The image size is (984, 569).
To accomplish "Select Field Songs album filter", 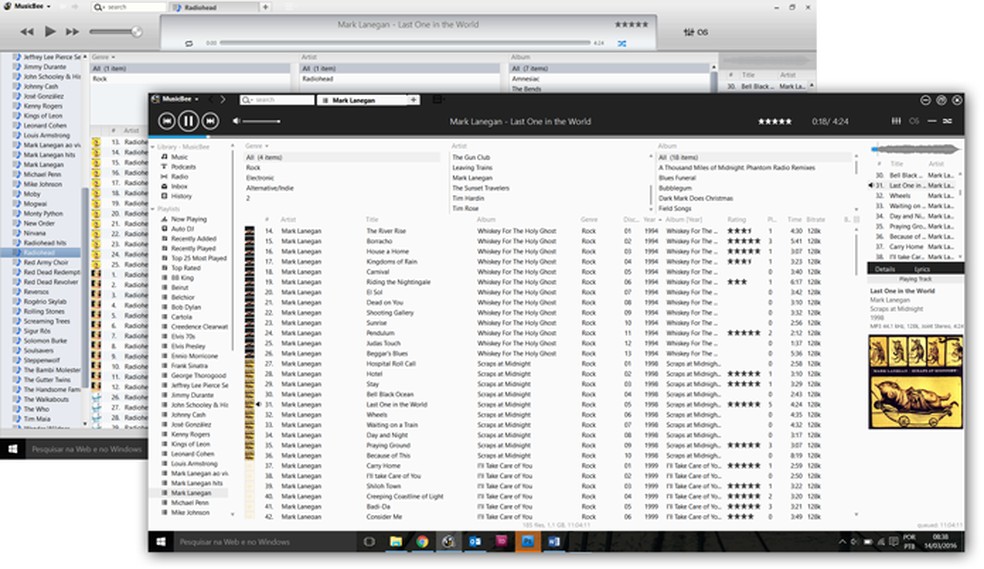I will [675, 208].
